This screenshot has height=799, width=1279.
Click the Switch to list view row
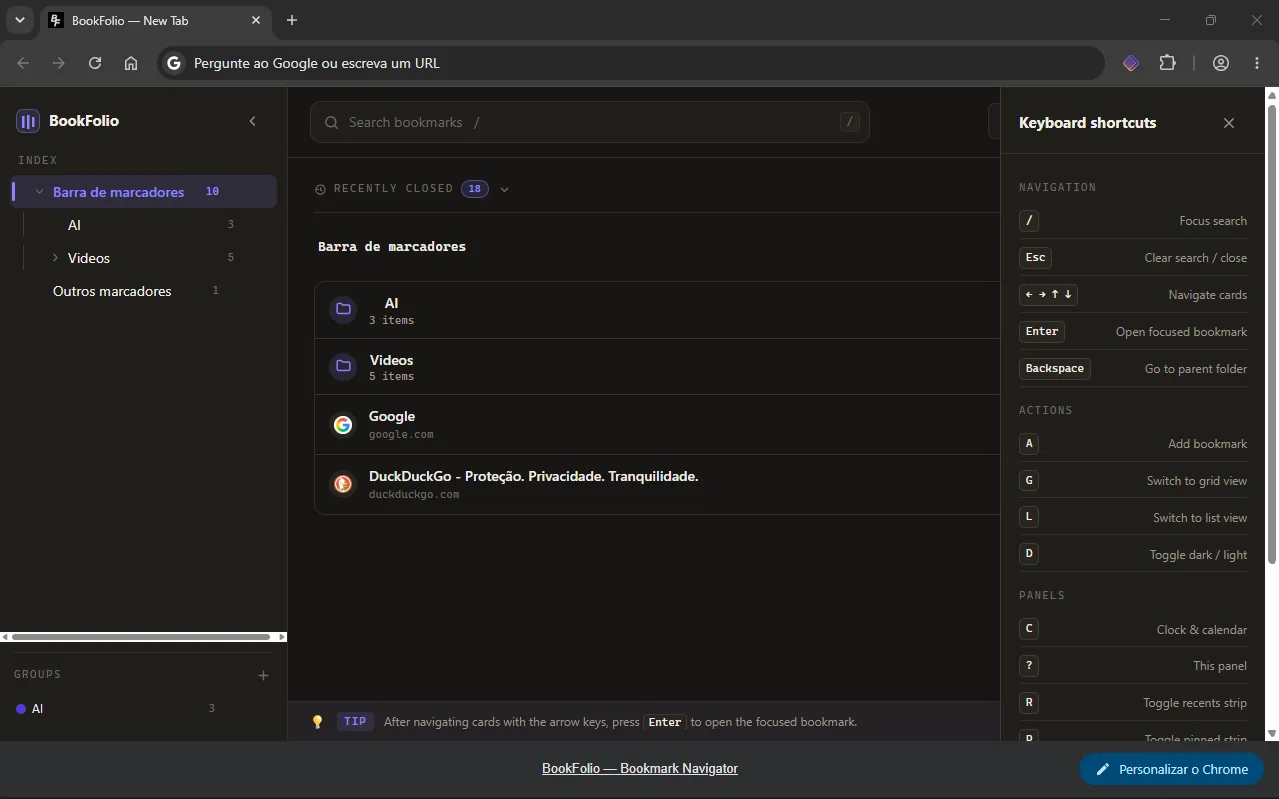click(1133, 518)
